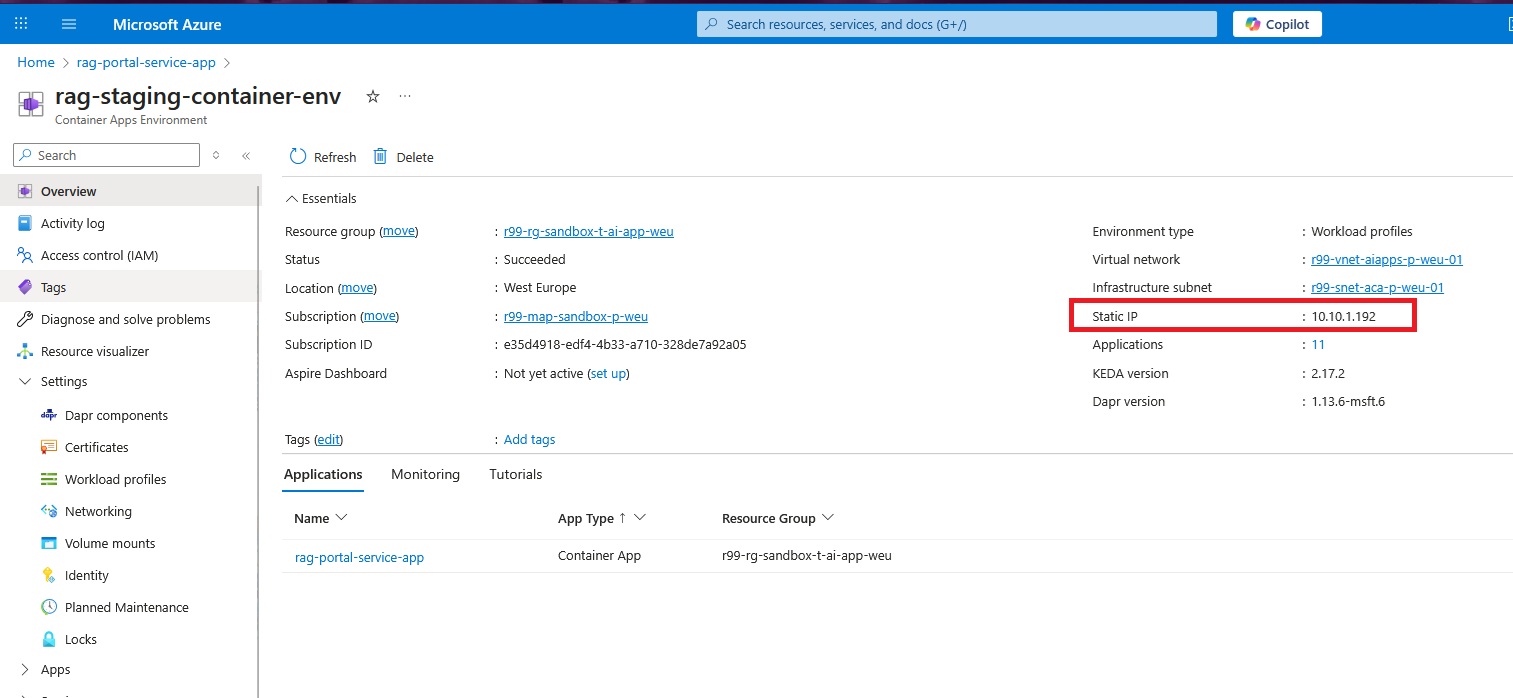Switch to the Monitoring tab
The image size is (1513, 698).
[x=425, y=474]
